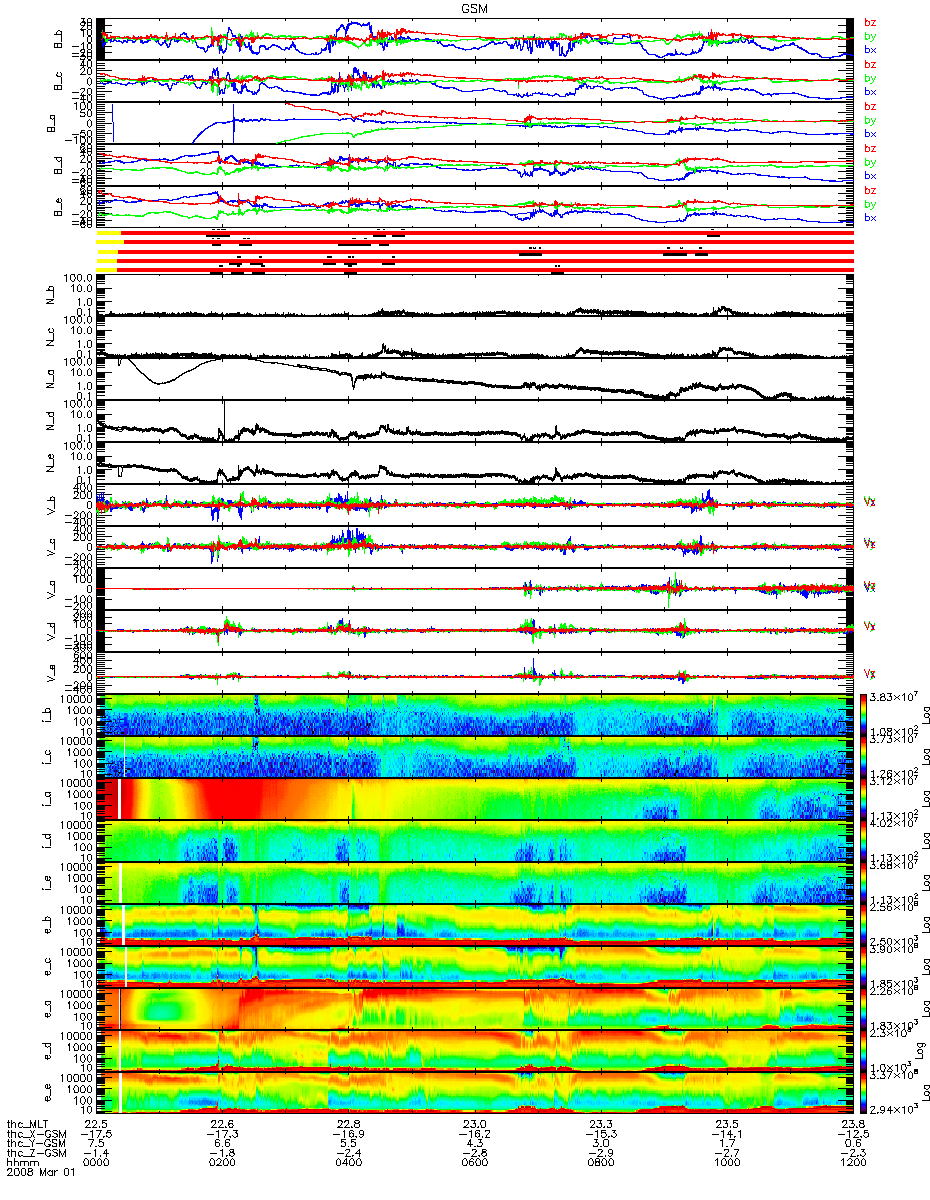Viewport: 930px width, 1200px height.
Task: Click the yellow segment of the top status bar
Action: tap(108, 232)
